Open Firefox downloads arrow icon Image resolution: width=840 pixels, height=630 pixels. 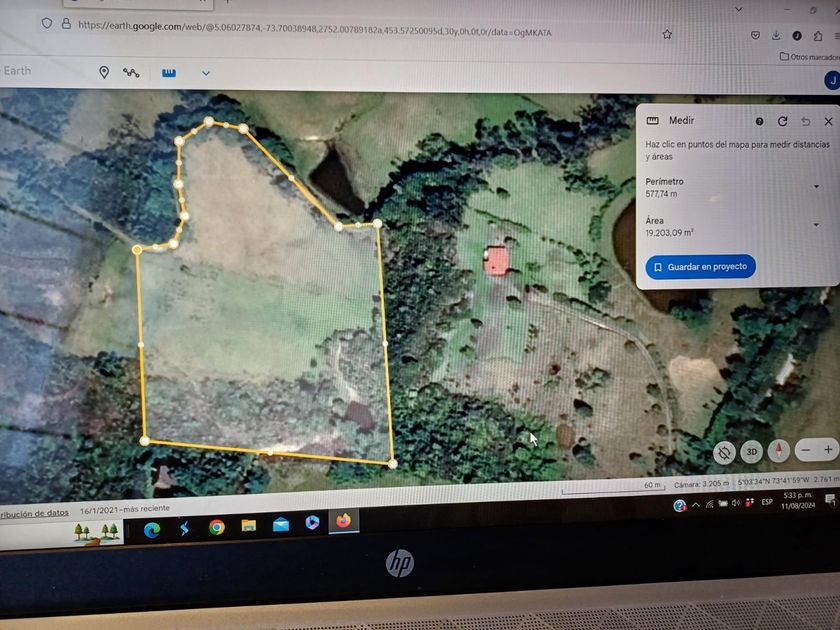[776, 35]
